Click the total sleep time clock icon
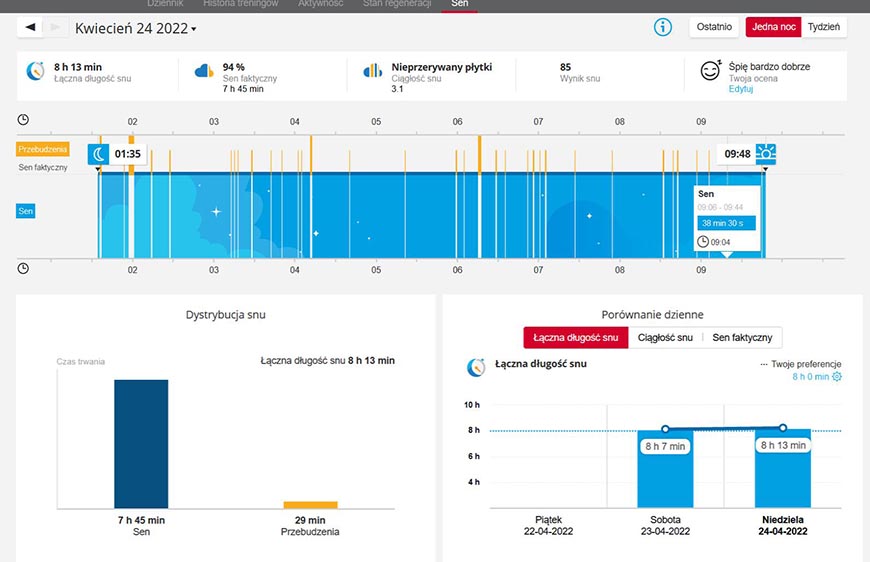 [36, 71]
